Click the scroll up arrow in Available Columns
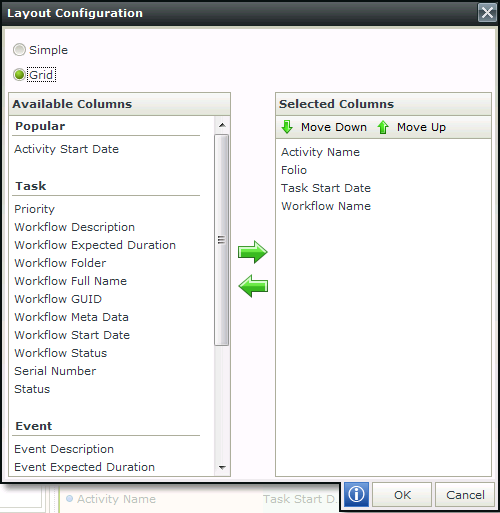Screen dimensions: 500x513 (x=222, y=125)
